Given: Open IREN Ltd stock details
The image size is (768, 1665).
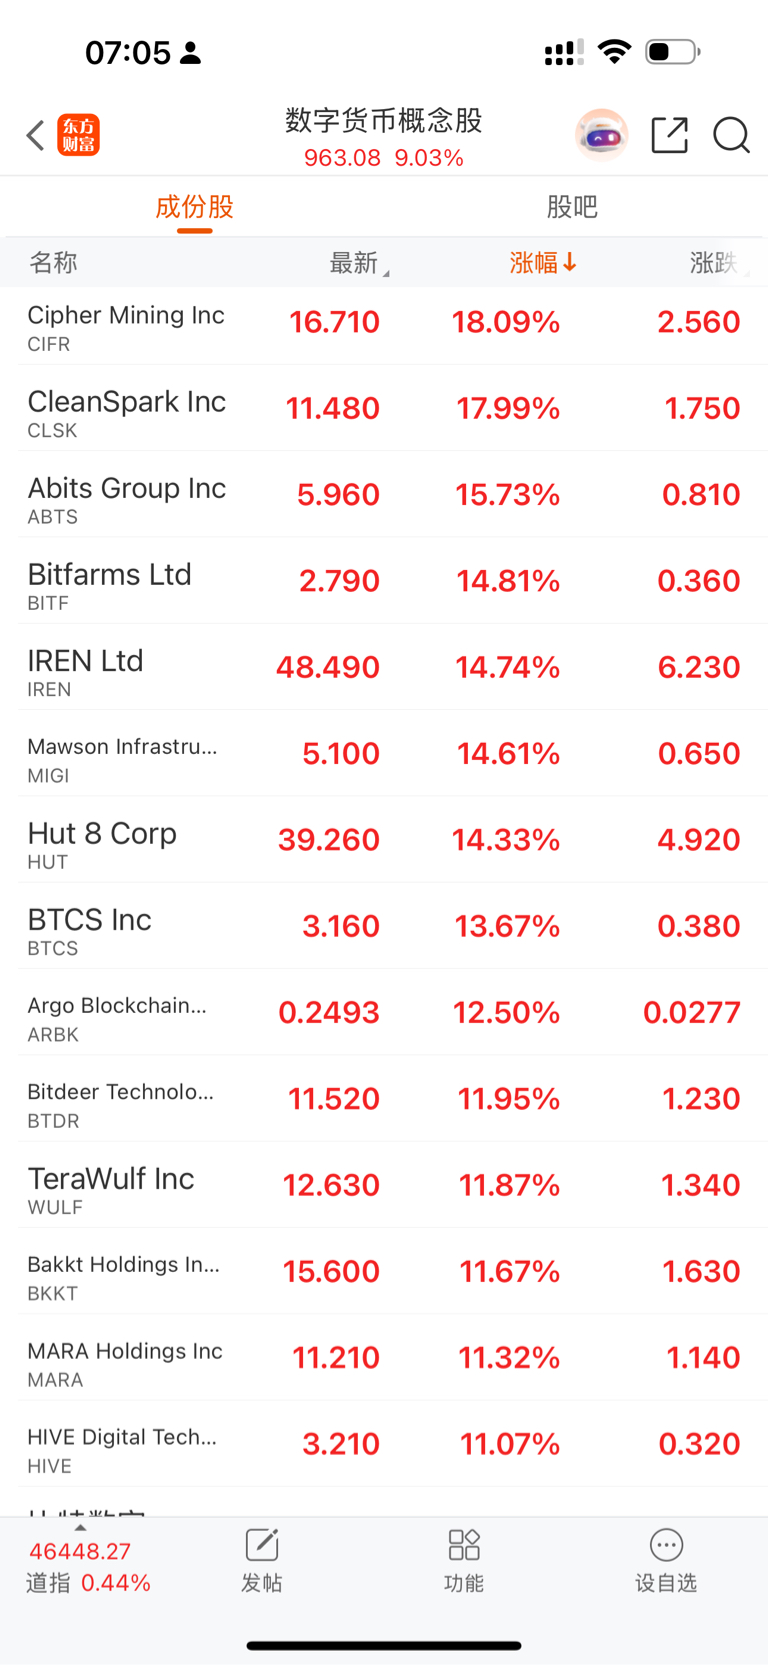Looking at the screenshot, I should (384, 667).
